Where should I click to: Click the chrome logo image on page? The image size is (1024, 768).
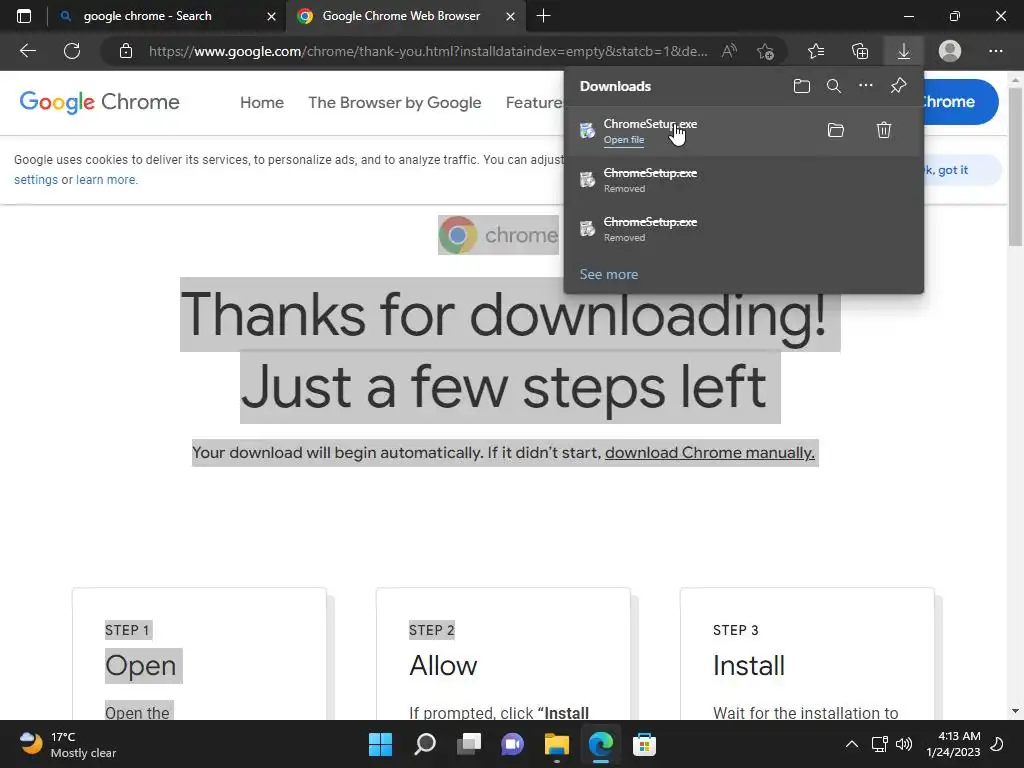click(x=498, y=235)
